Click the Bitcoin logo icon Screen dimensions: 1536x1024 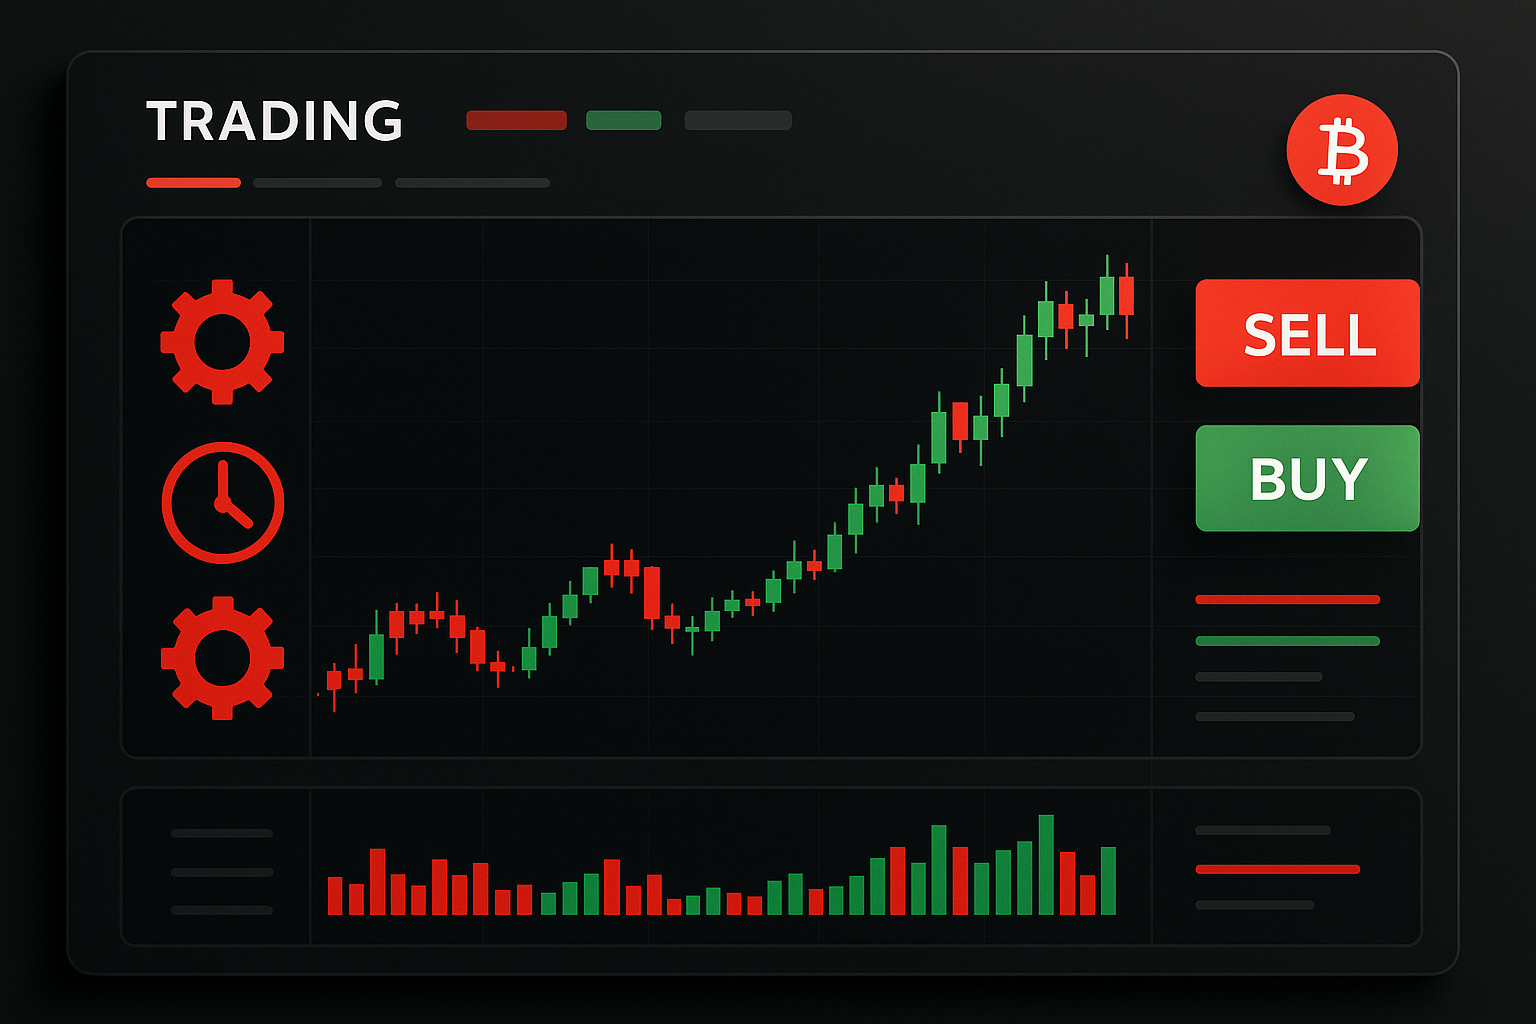tap(1342, 150)
